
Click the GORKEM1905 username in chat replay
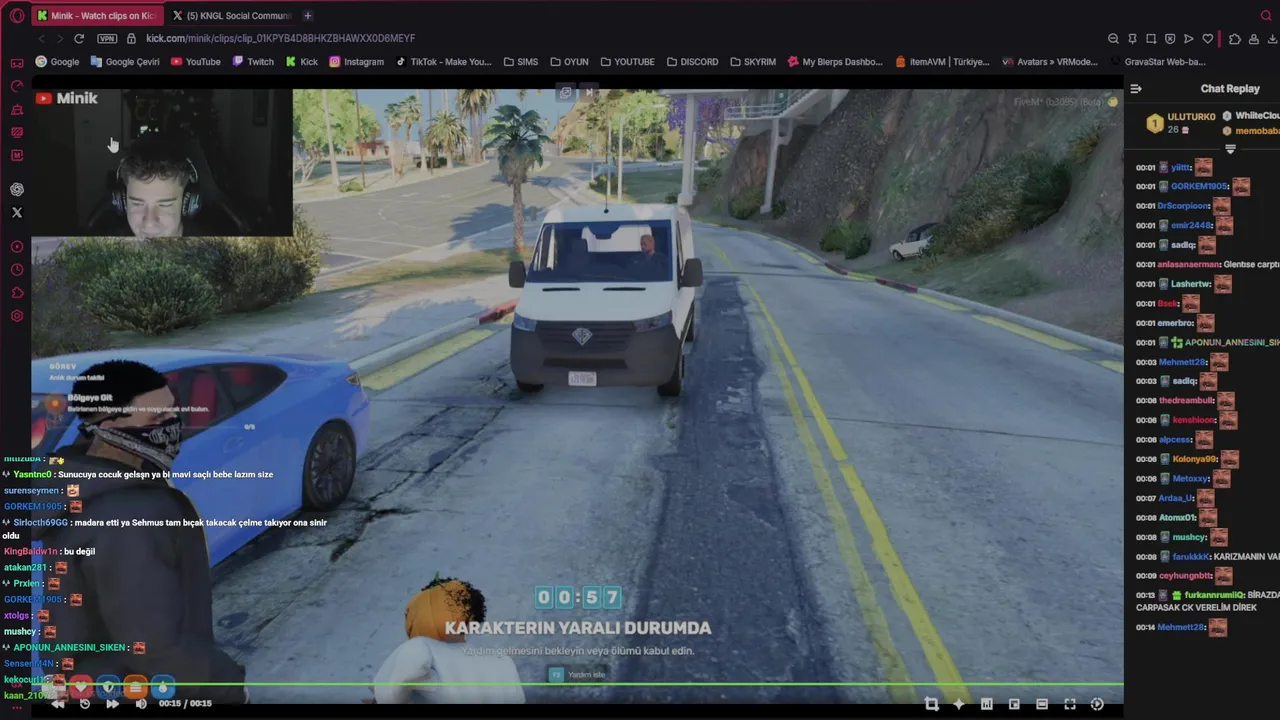1199,186
